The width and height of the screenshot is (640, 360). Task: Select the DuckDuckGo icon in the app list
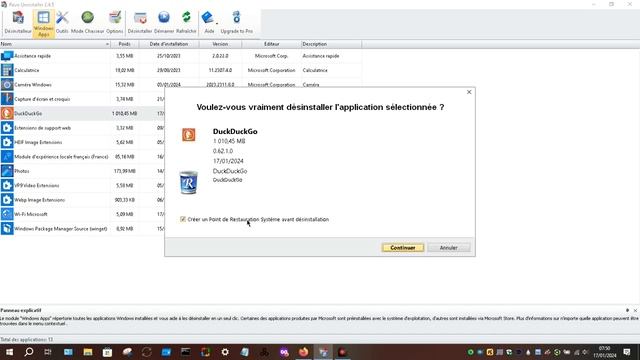coord(7,113)
